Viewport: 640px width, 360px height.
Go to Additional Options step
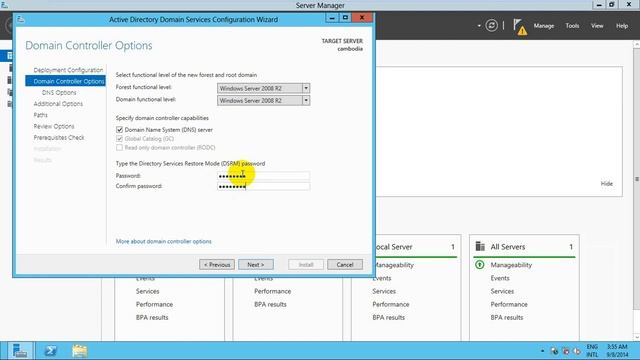click(58, 104)
